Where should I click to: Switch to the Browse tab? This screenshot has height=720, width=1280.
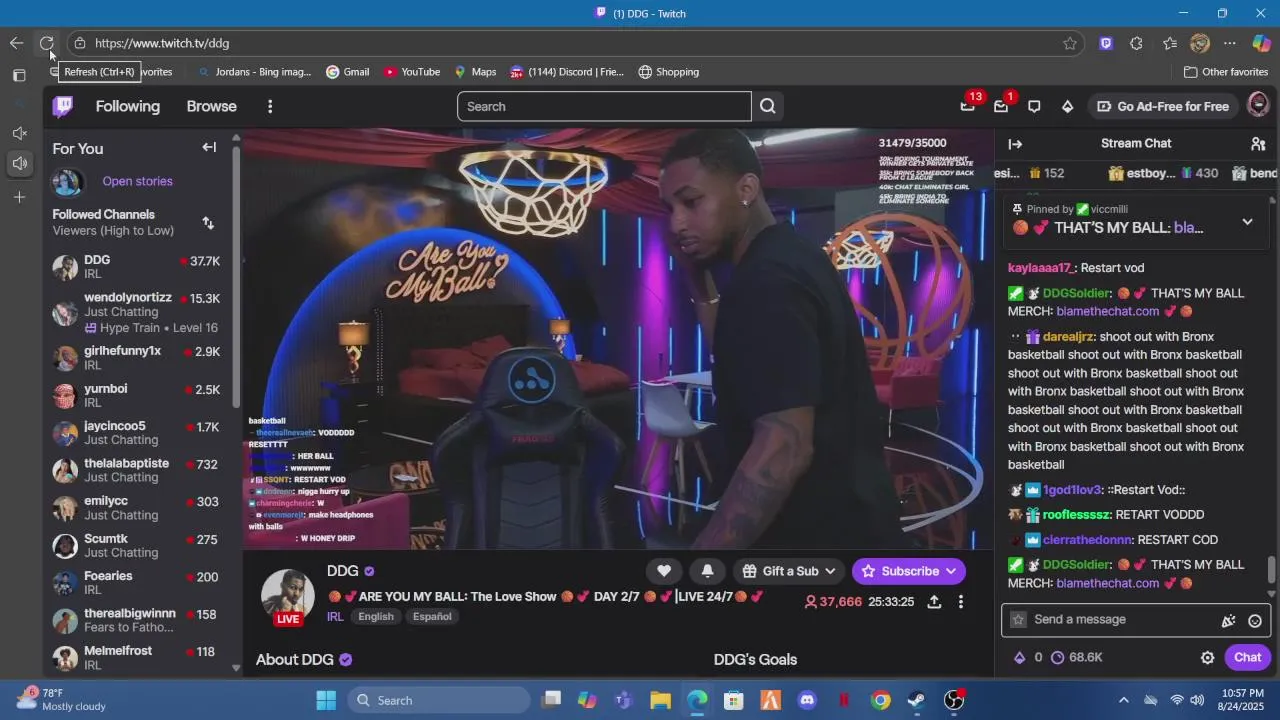tap(211, 106)
